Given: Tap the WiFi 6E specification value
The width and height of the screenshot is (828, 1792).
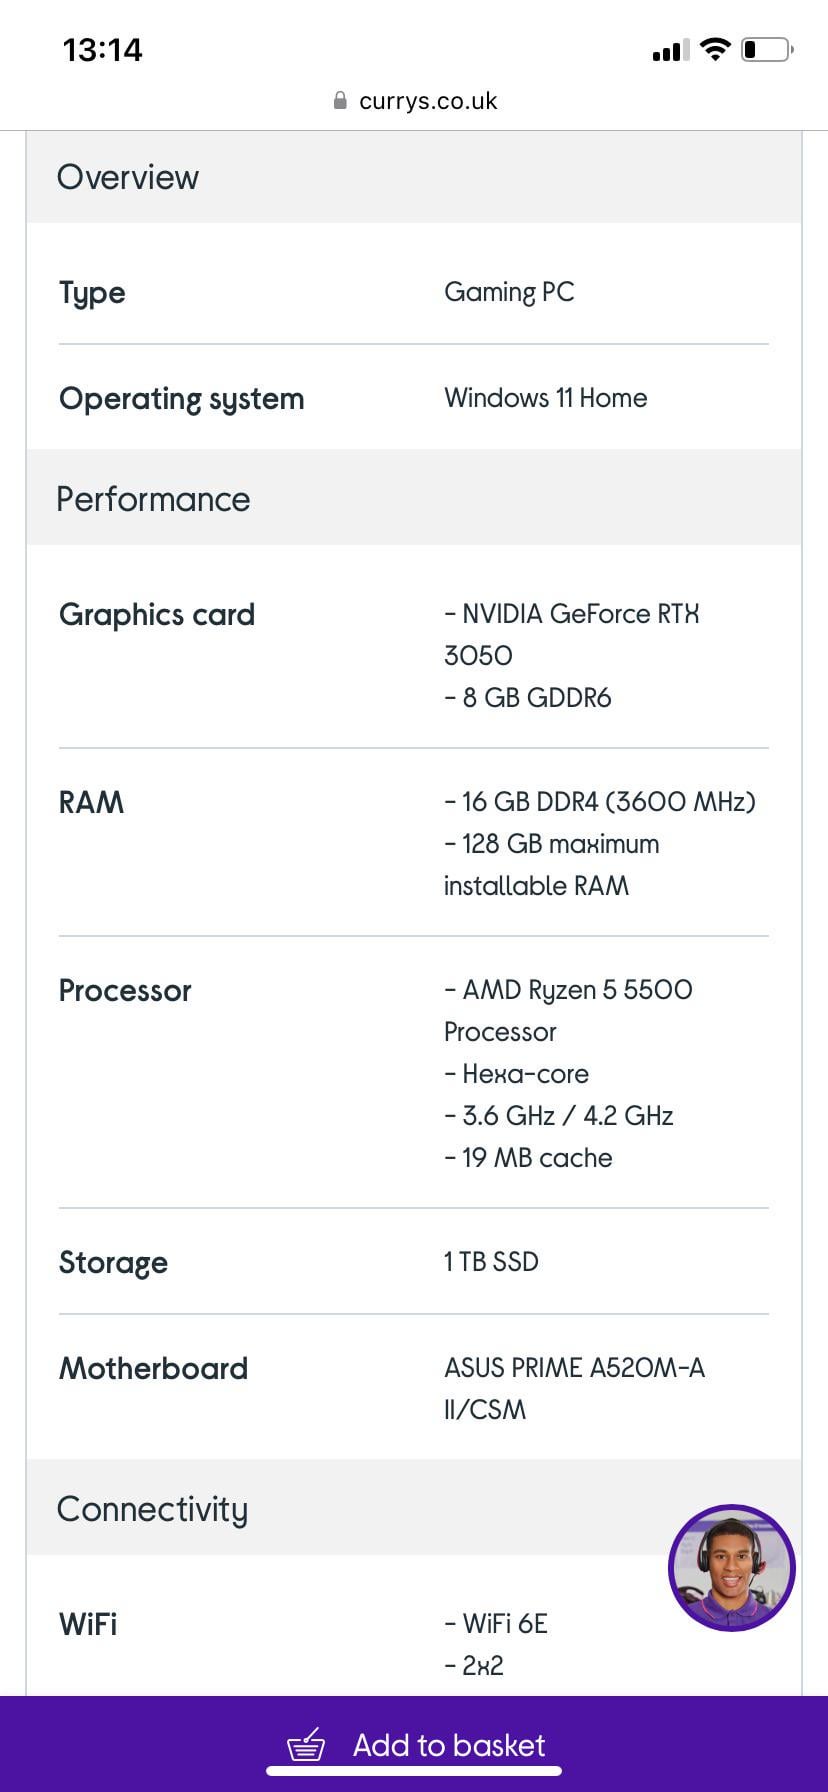Looking at the screenshot, I should point(504,1624).
